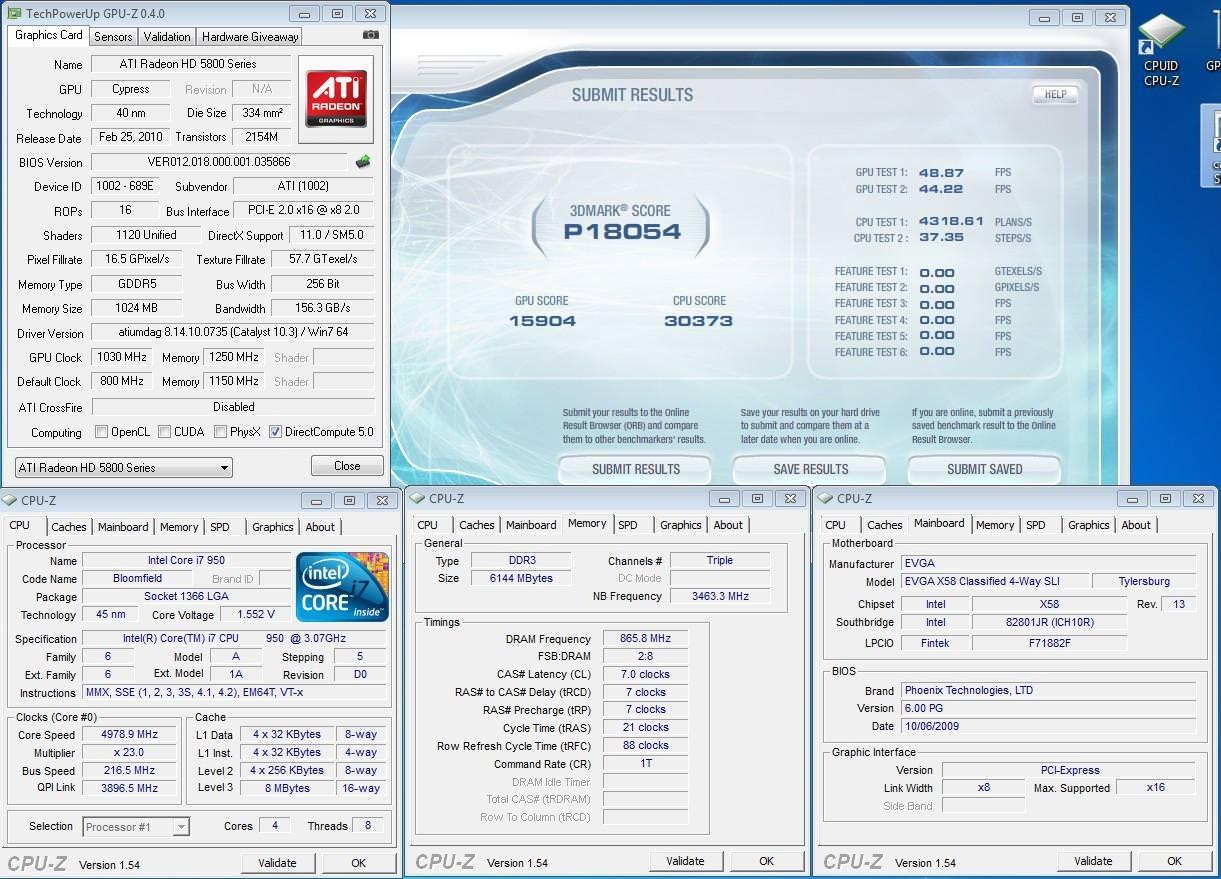
Task: Click the Intel Core i7 logo in CPU-Z
Action: click(x=342, y=586)
